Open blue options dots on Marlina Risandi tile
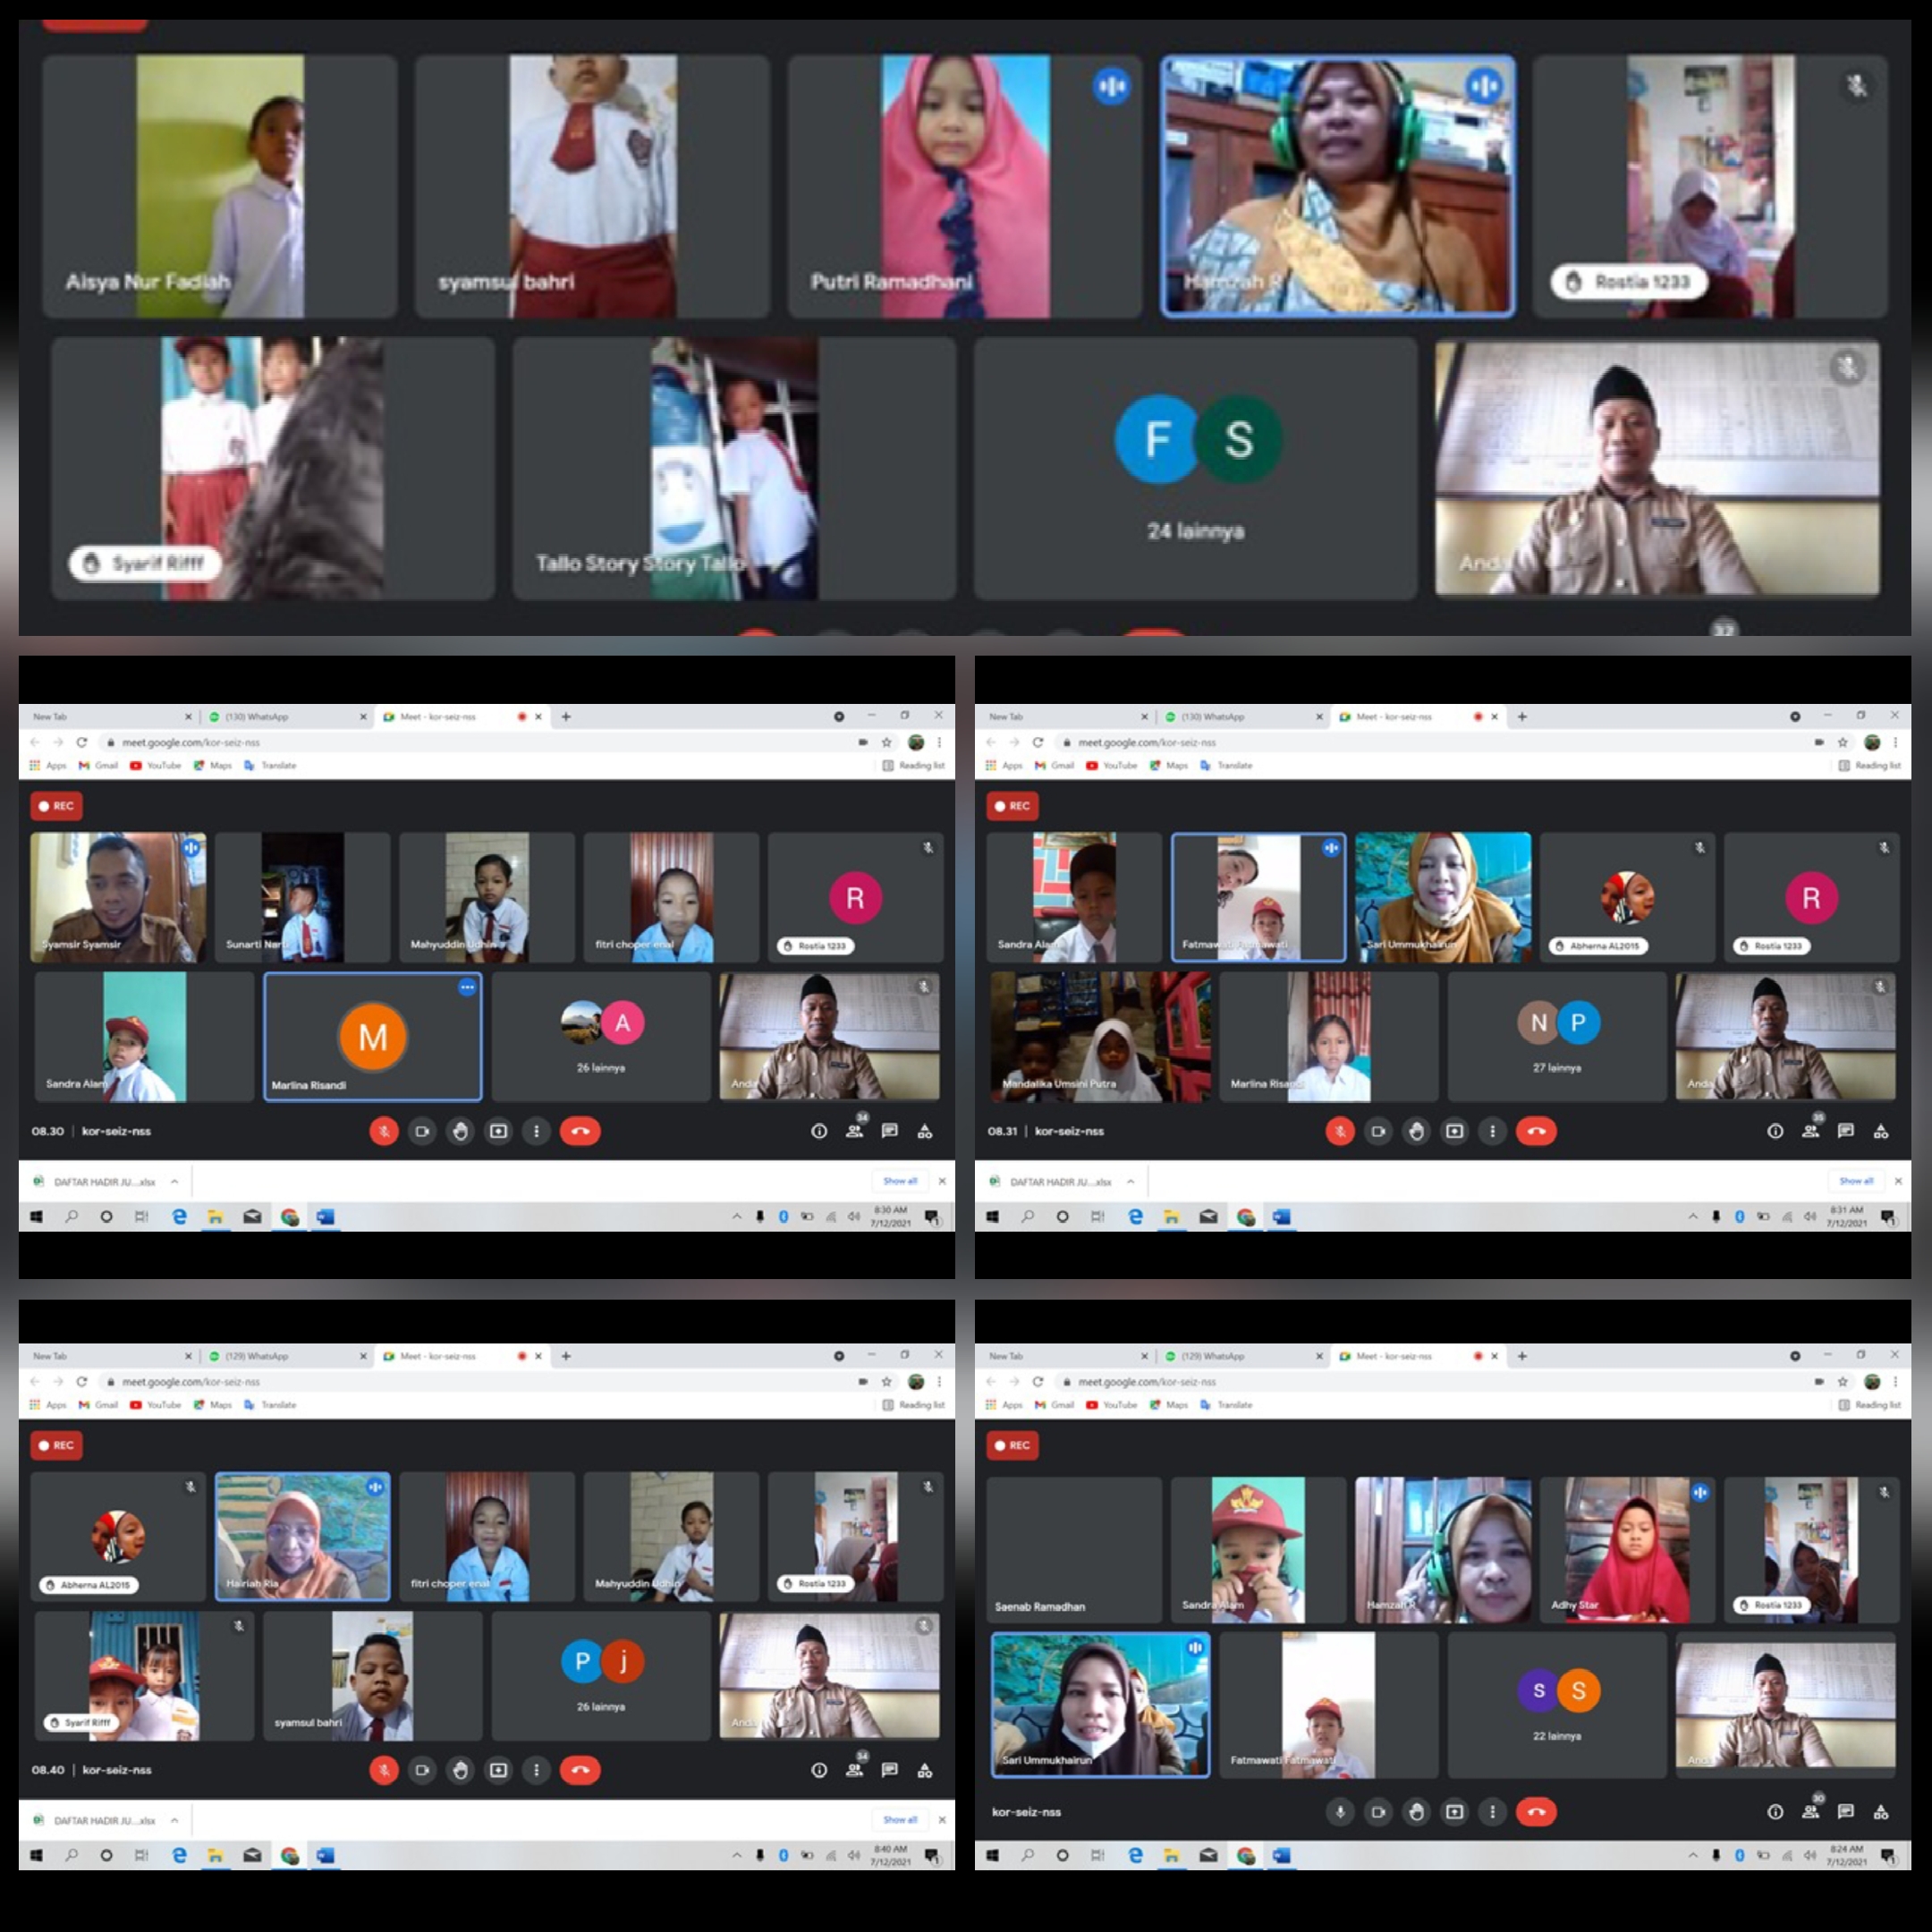Viewport: 1932px width, 1932px height. click(467, 987)
